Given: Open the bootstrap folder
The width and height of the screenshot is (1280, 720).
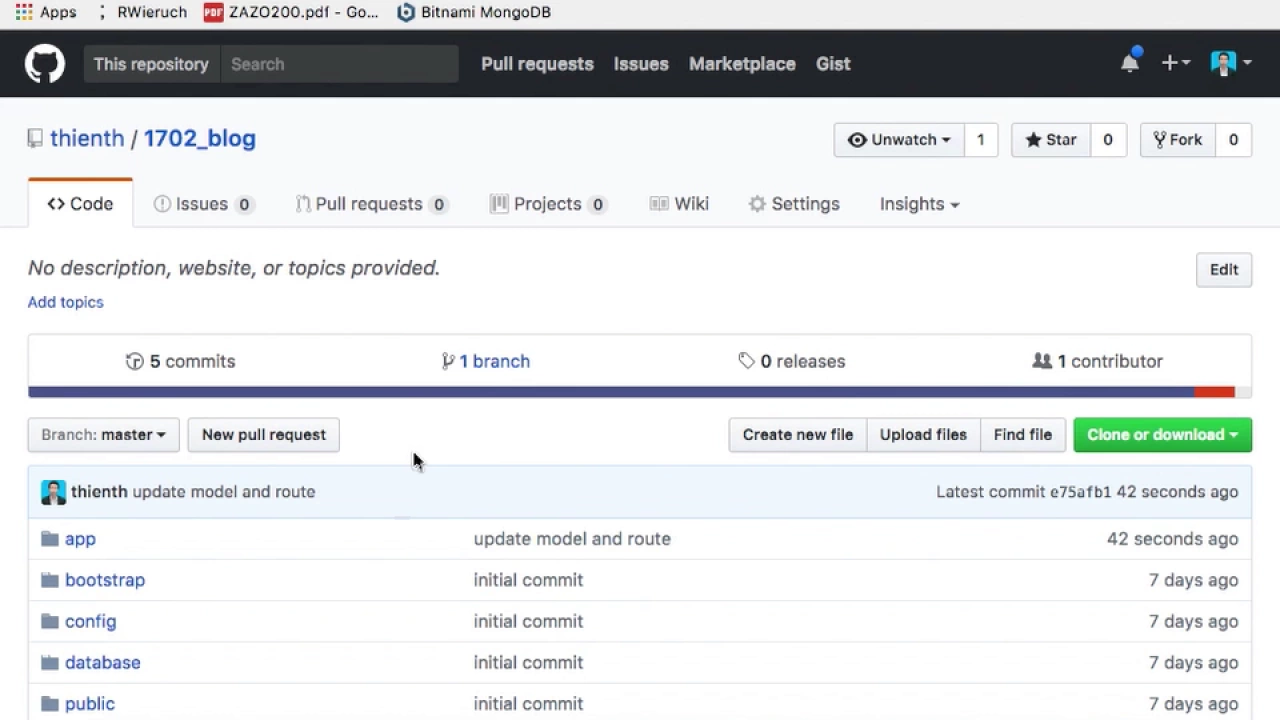Looking at the screenshot, I should (x=105, y=580).
